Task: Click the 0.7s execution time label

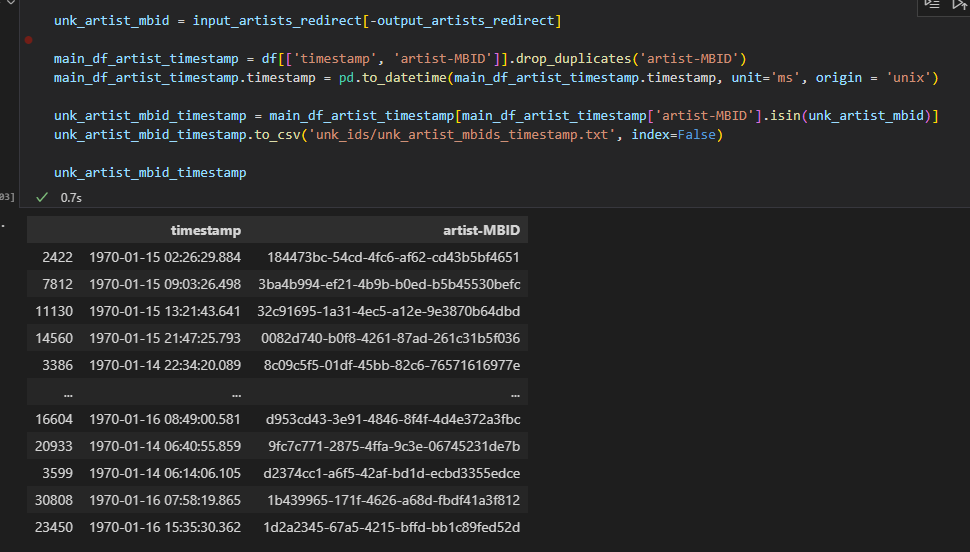Action: click(x=71, y=198)
